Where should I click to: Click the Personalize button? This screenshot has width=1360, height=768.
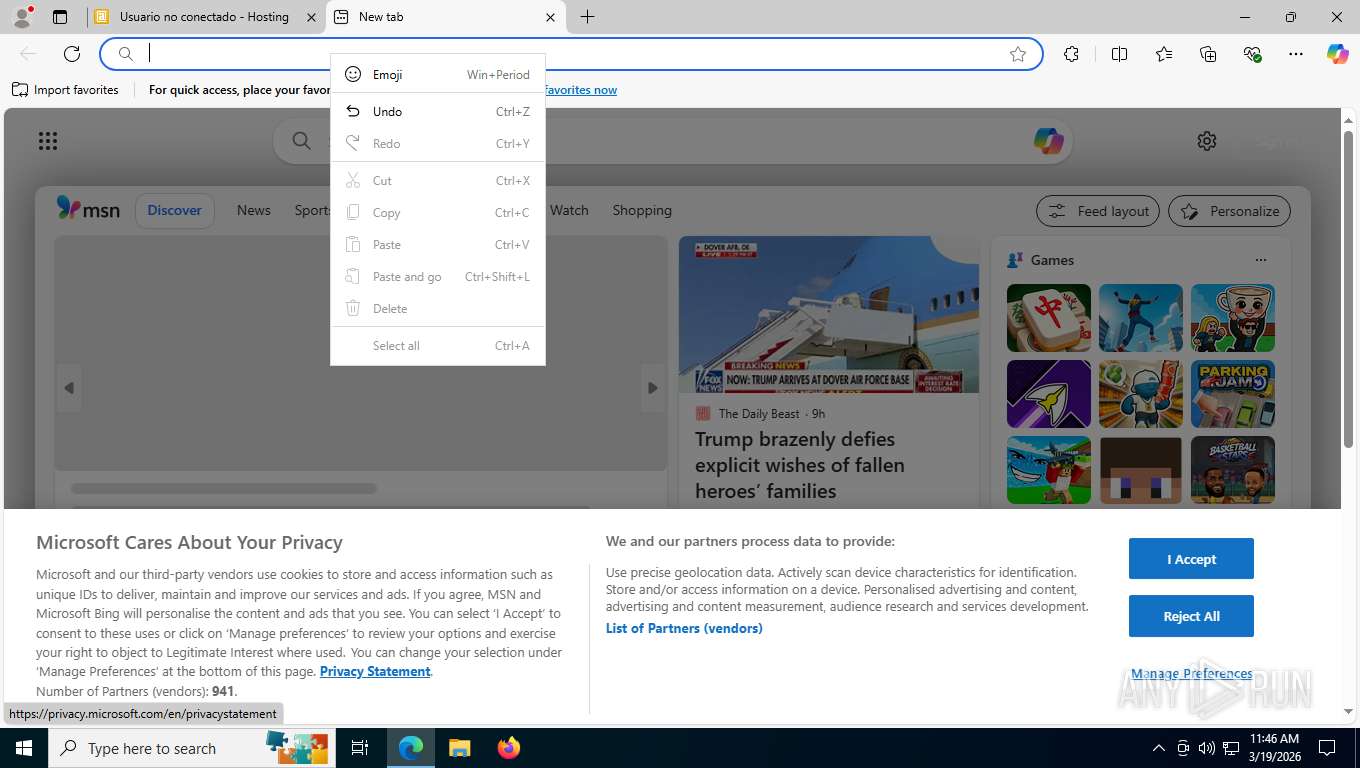point(1230,211)
